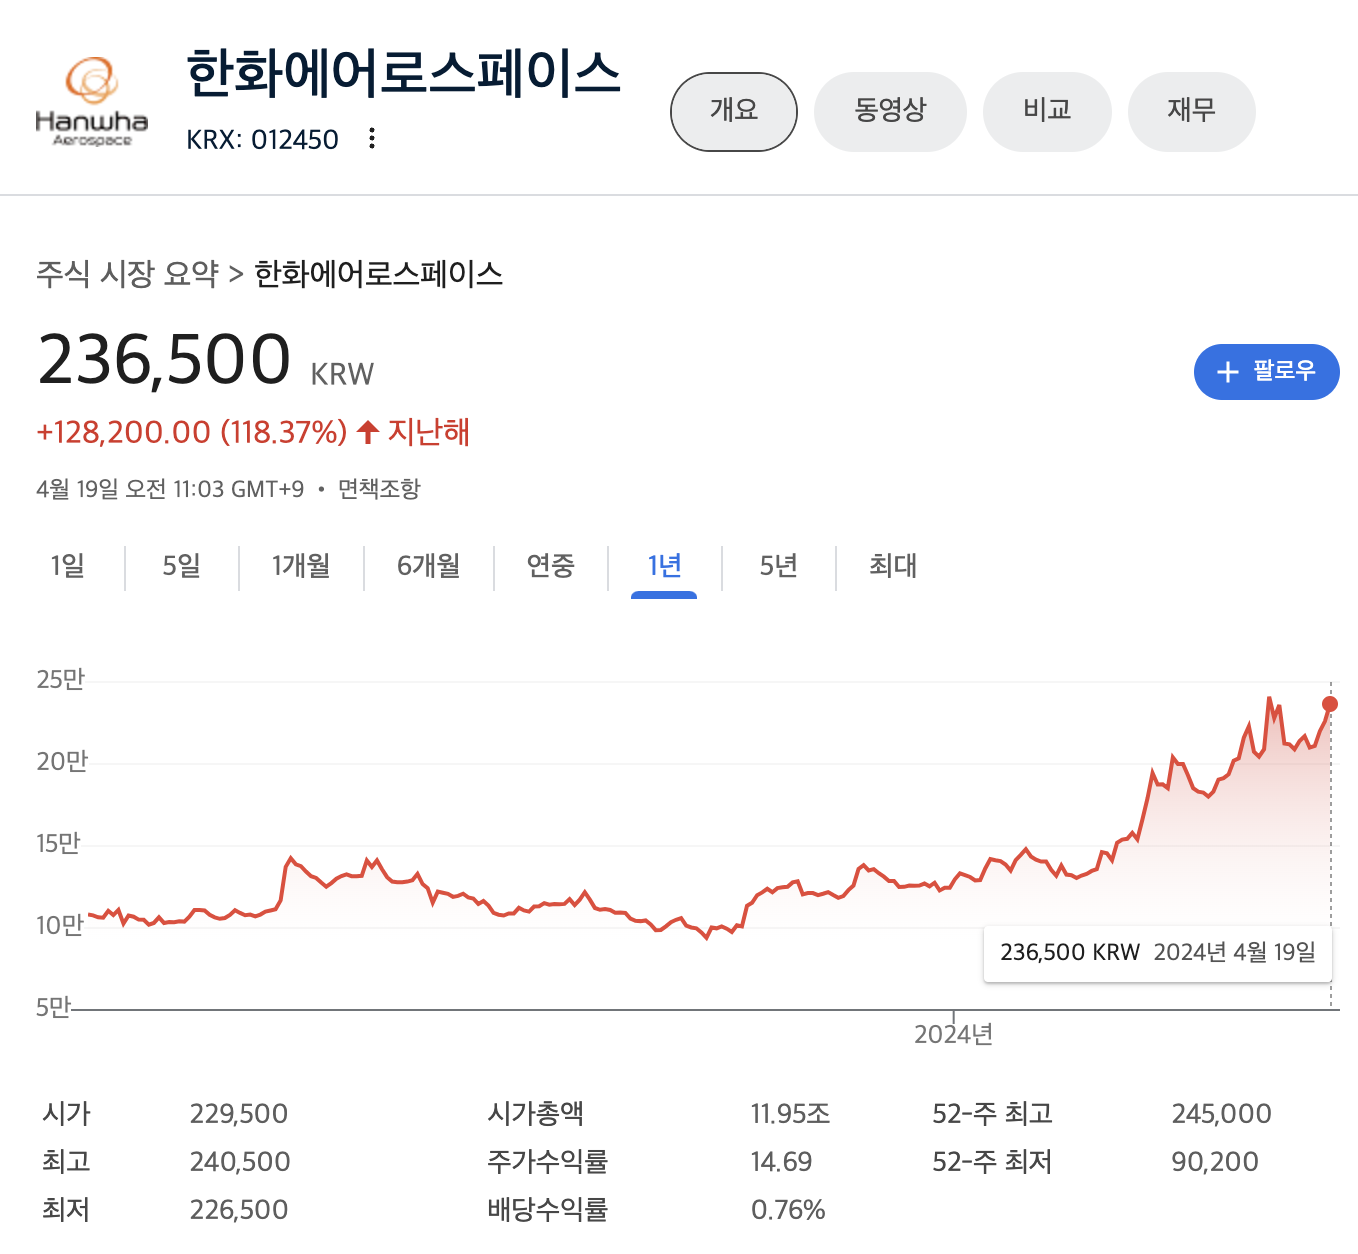Click the 배당수익률 value 0.76%

(x=788, y=1210)
